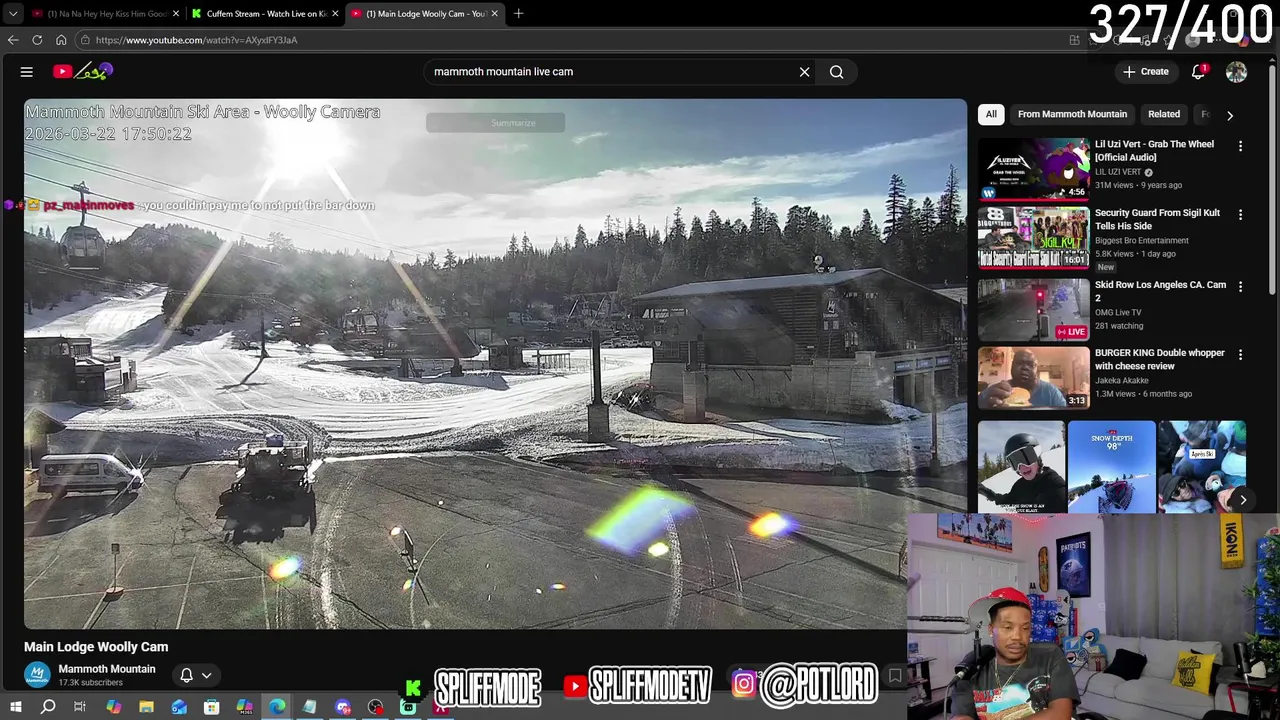The width and height of the screenshot is (1280, 720).
Task: Open Mammoth Mountain channel avatar
Action: click(x=37, y=675)
